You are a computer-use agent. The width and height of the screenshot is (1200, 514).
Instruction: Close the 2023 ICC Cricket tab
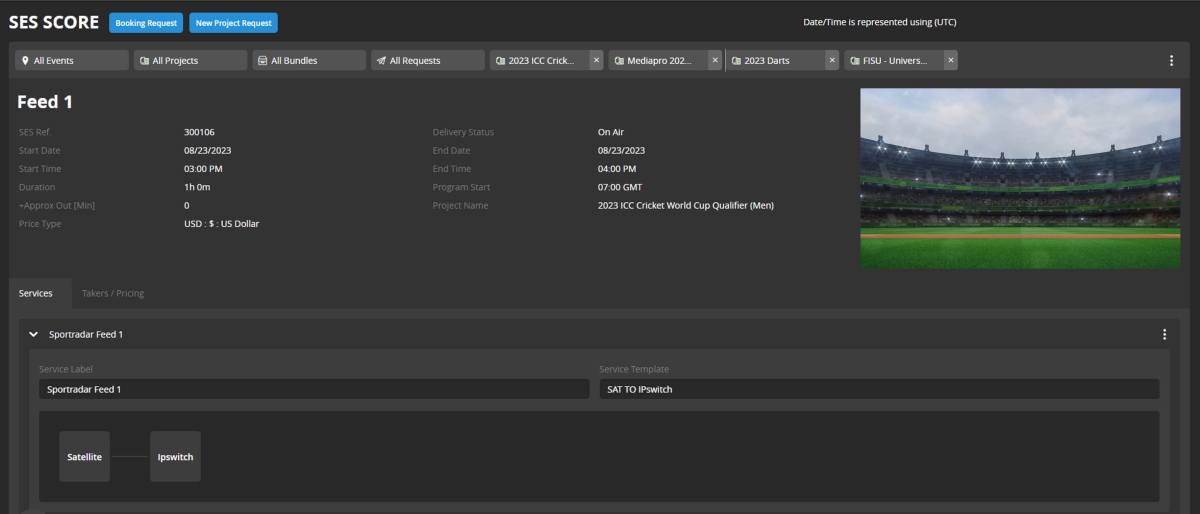pos(596,60)
